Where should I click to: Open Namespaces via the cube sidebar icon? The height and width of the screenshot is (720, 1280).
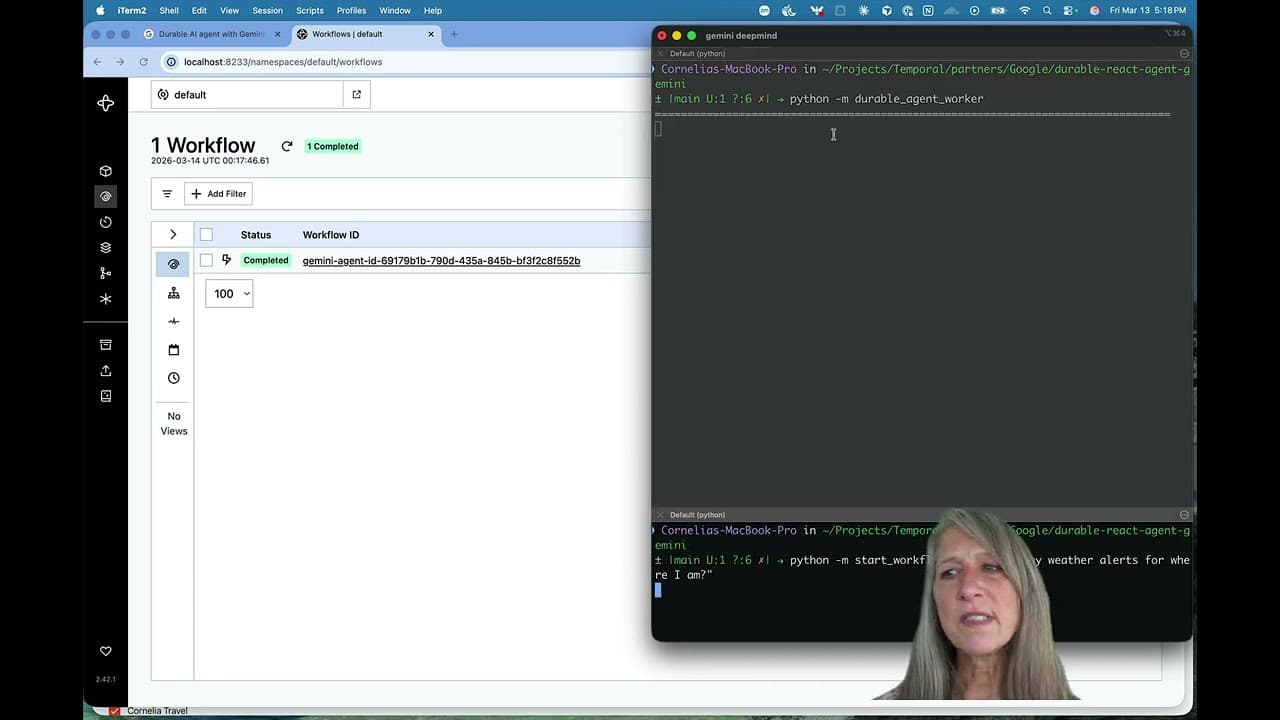[106, 171]
